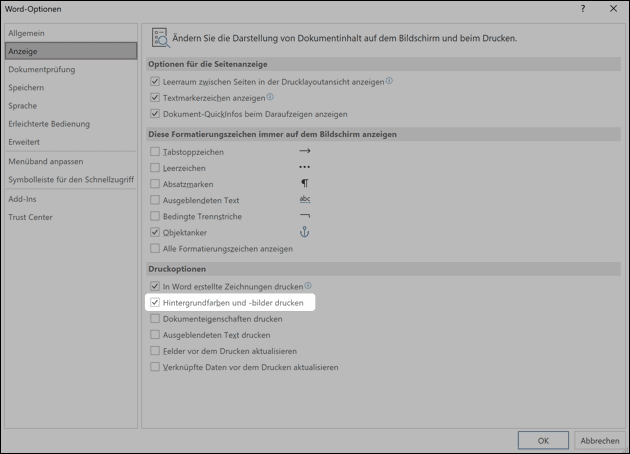The height and width of the screenshot is (454, 630).
Task: Toggle Leerraum zwischen Seiten checkbox
Action: 155,82
